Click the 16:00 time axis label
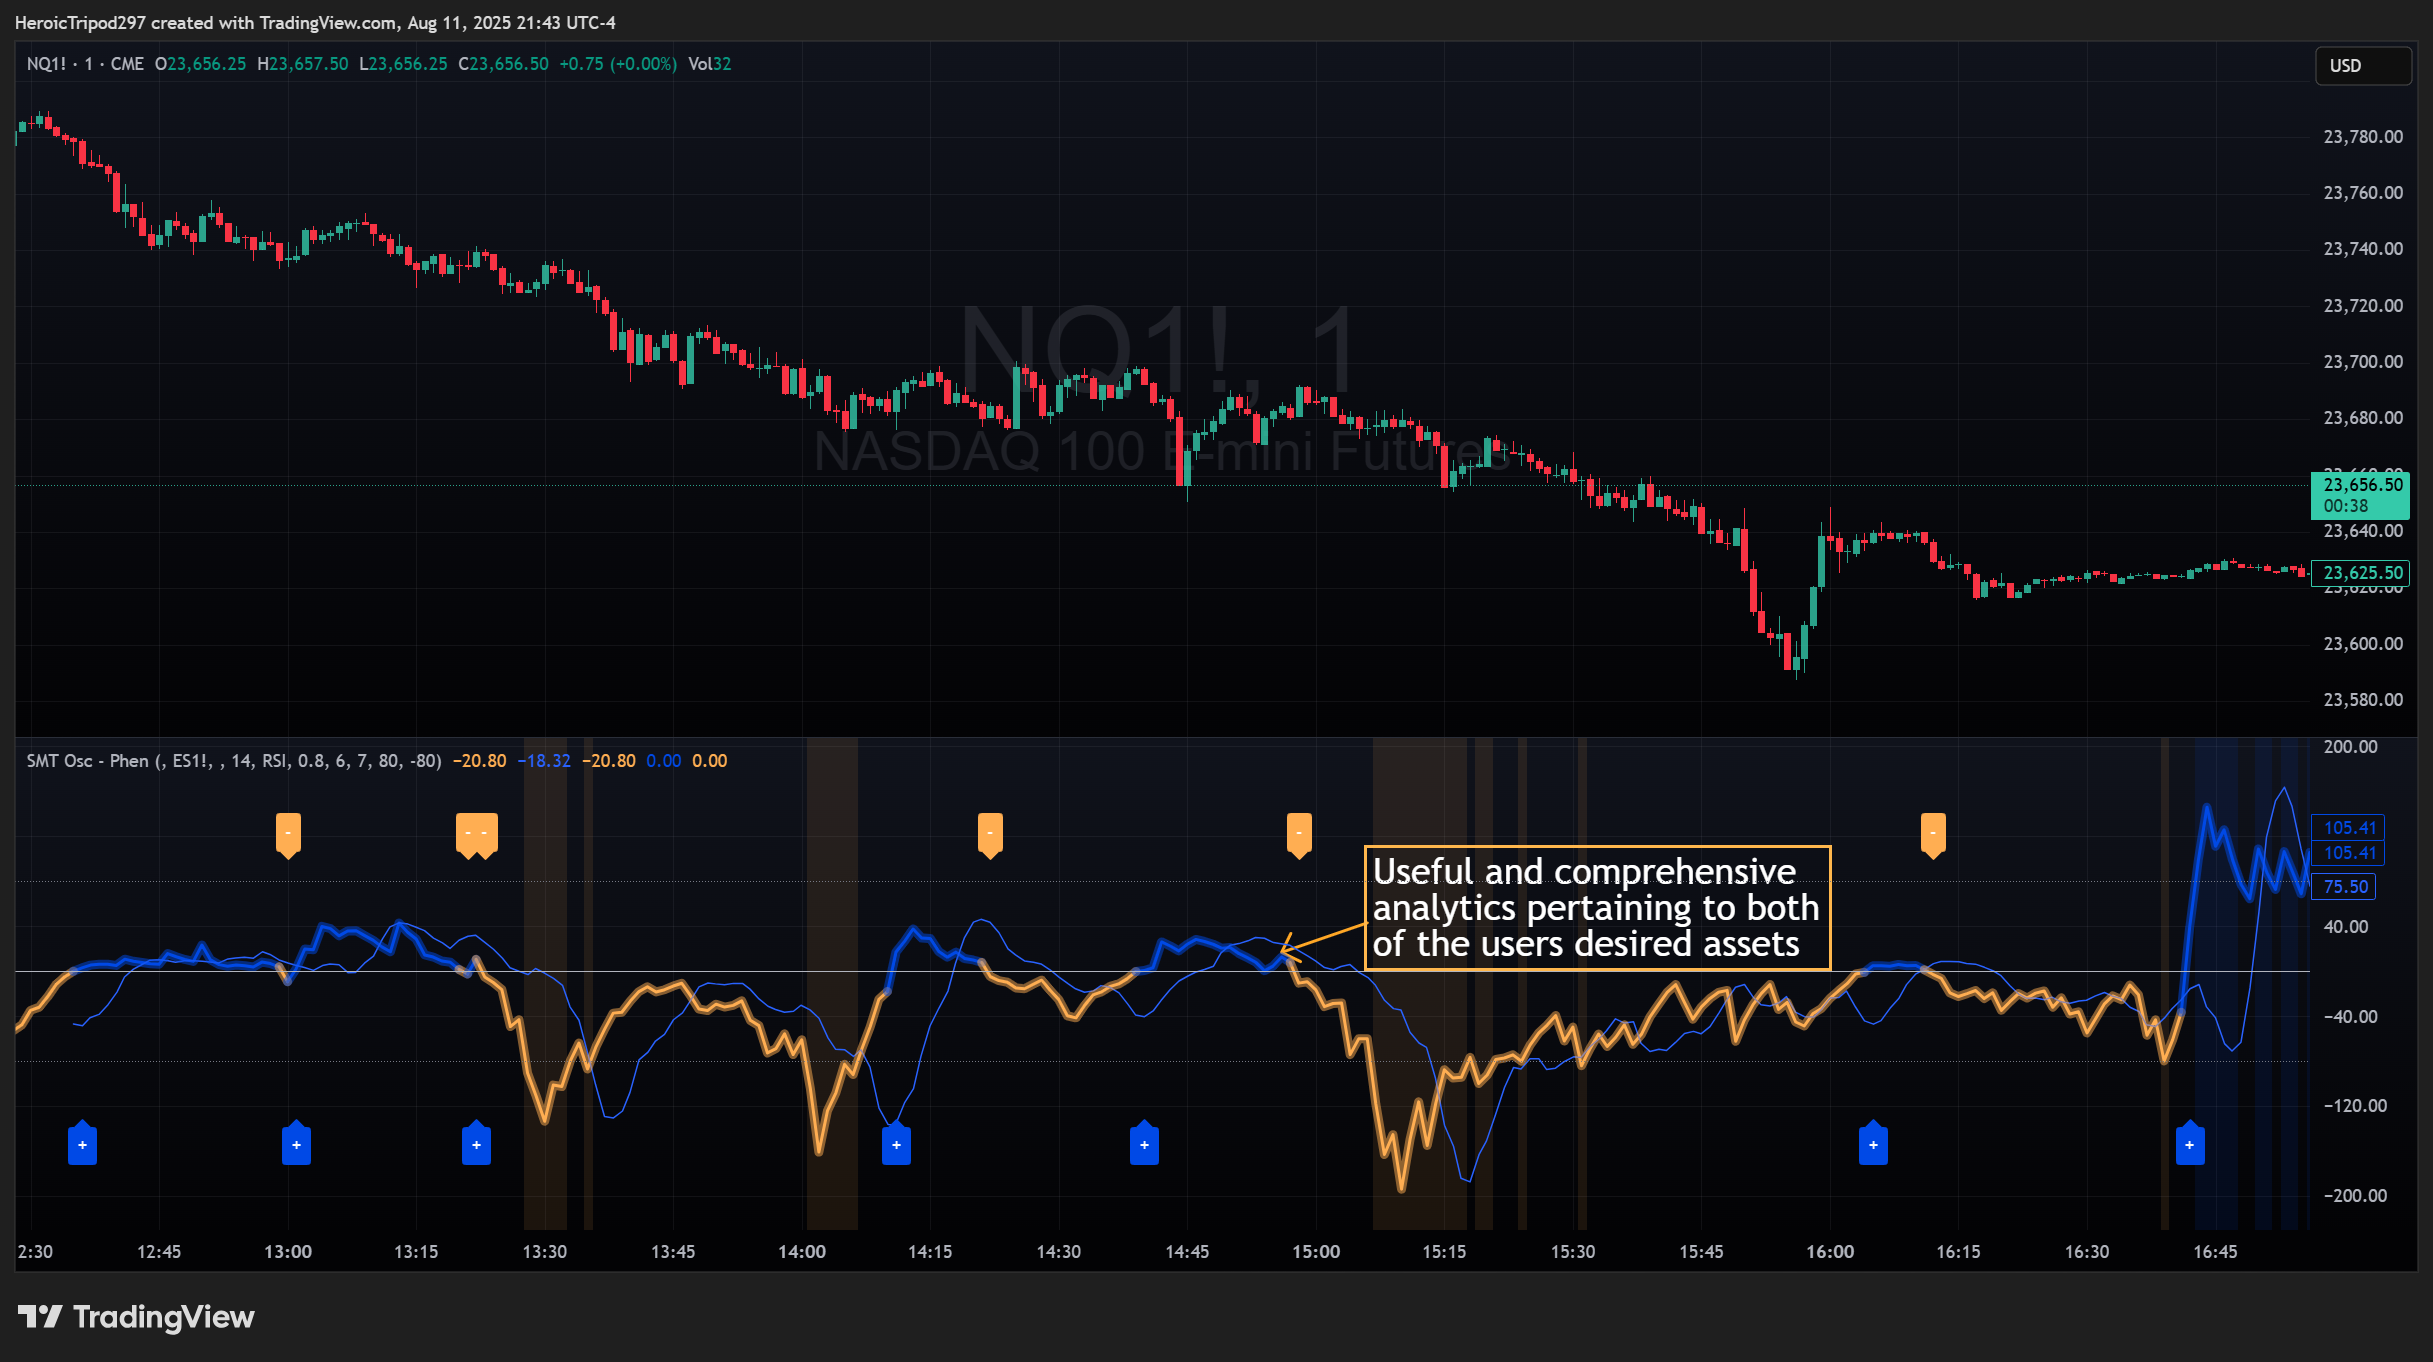Viewport: 2433px width, 1362px height. (1830, 1252)
